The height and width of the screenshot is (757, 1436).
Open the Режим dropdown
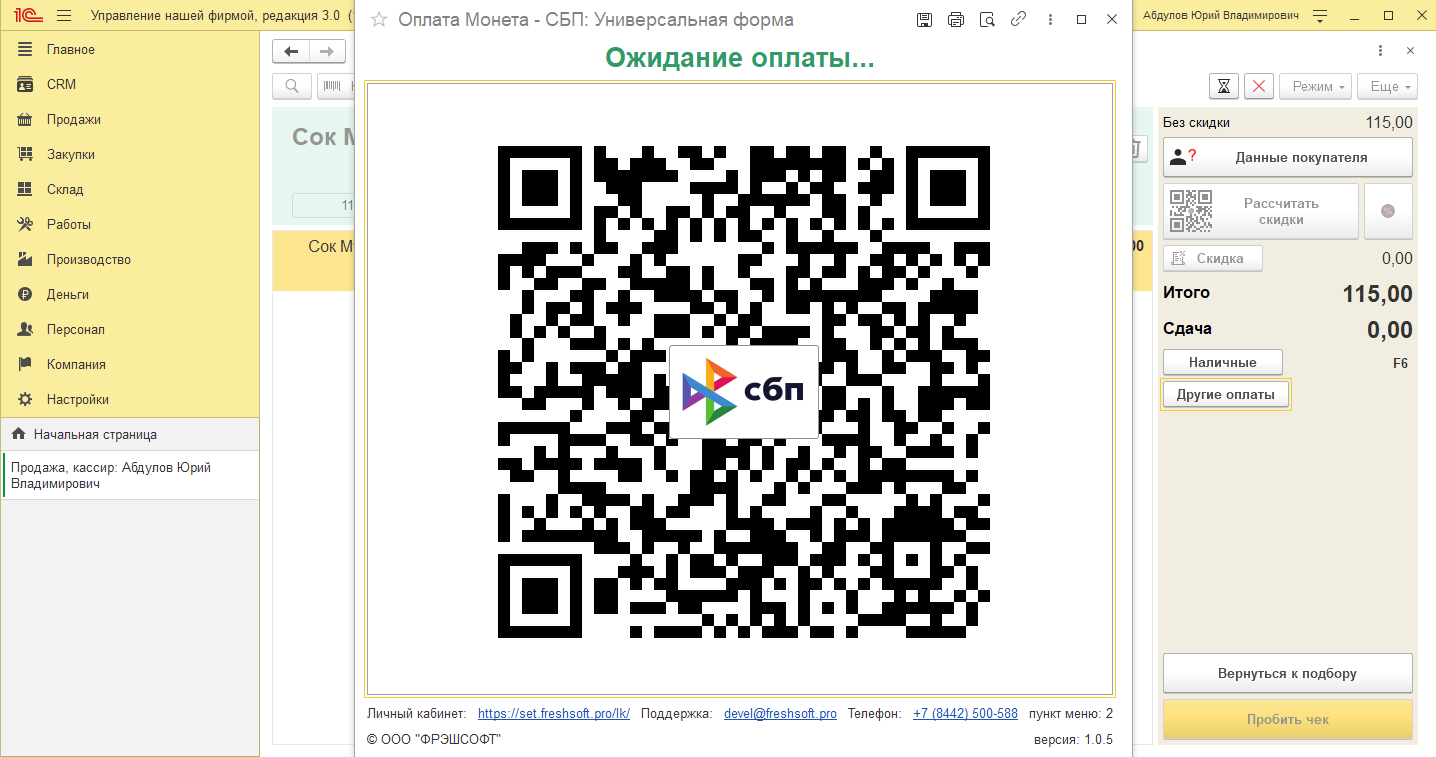tap(1315, 86)
